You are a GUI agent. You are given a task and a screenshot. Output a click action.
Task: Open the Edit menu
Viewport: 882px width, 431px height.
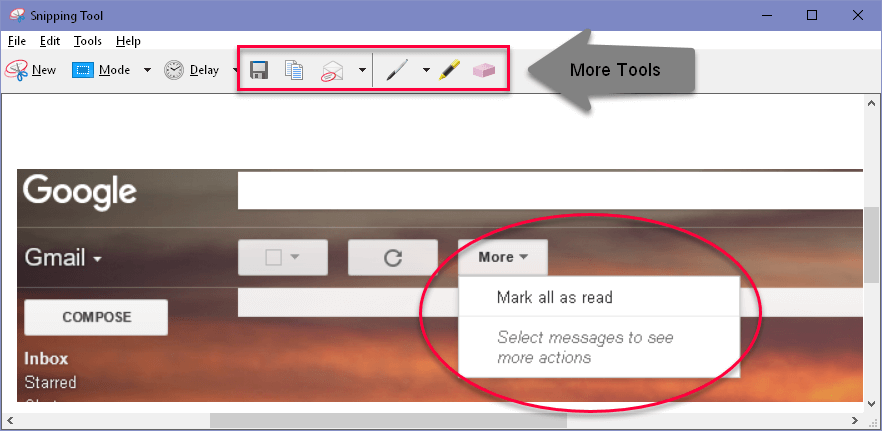(x=50, y=41)
